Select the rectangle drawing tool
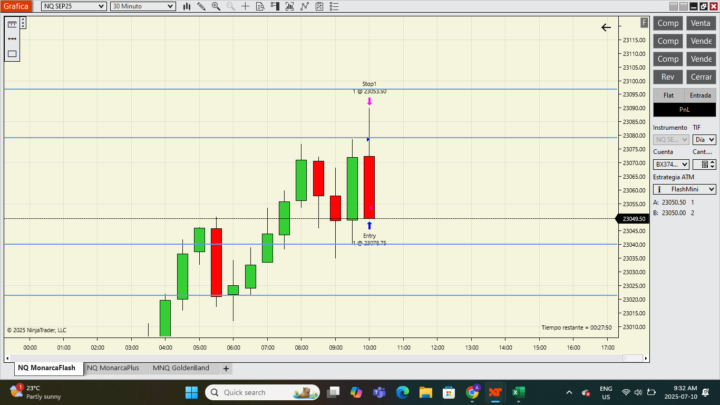 [12, 54]
